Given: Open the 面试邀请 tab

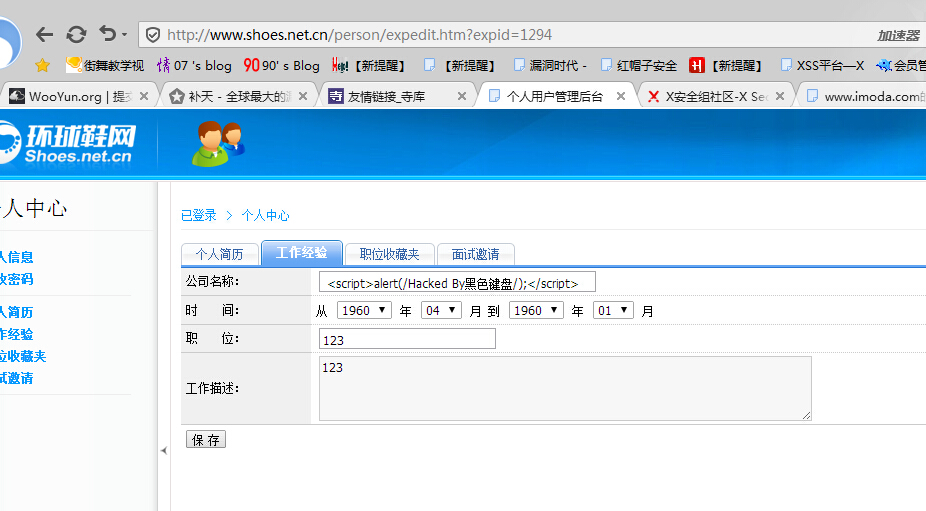Looking at the screenshot, I should click(475, 254).
